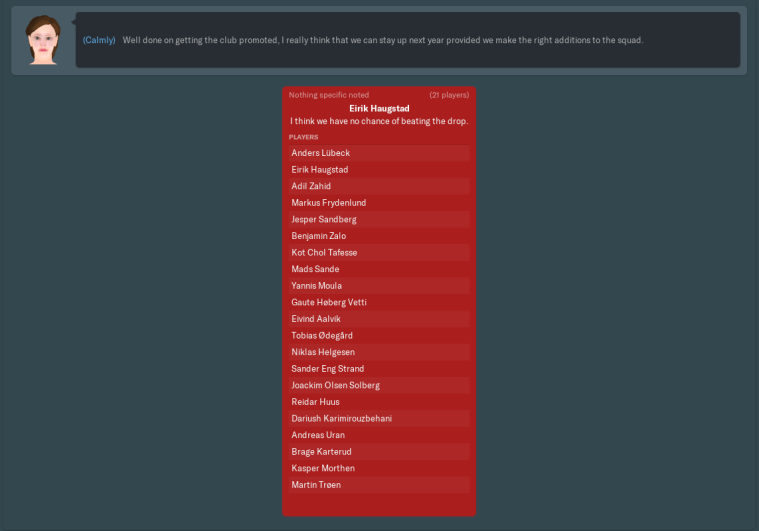Select Dariush Karimirouzbehani in the list
Viewport: 759px width, 531px height.
(342, 418)
